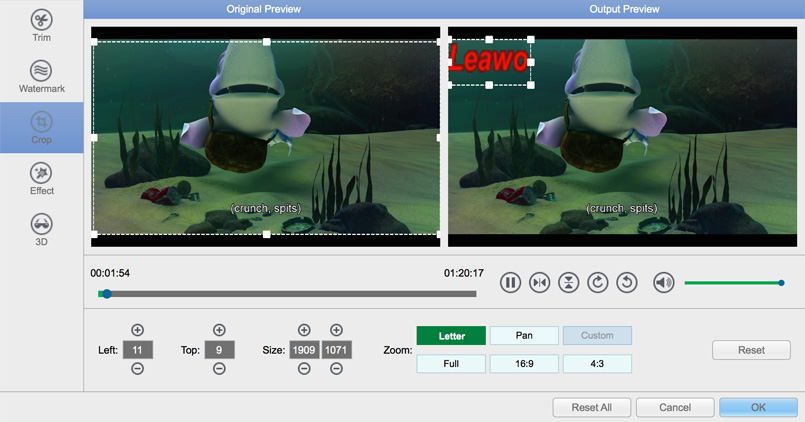This screenshot has width=805, height=422.
Task: Flip the video horizontally
Action: click(540, 282)
